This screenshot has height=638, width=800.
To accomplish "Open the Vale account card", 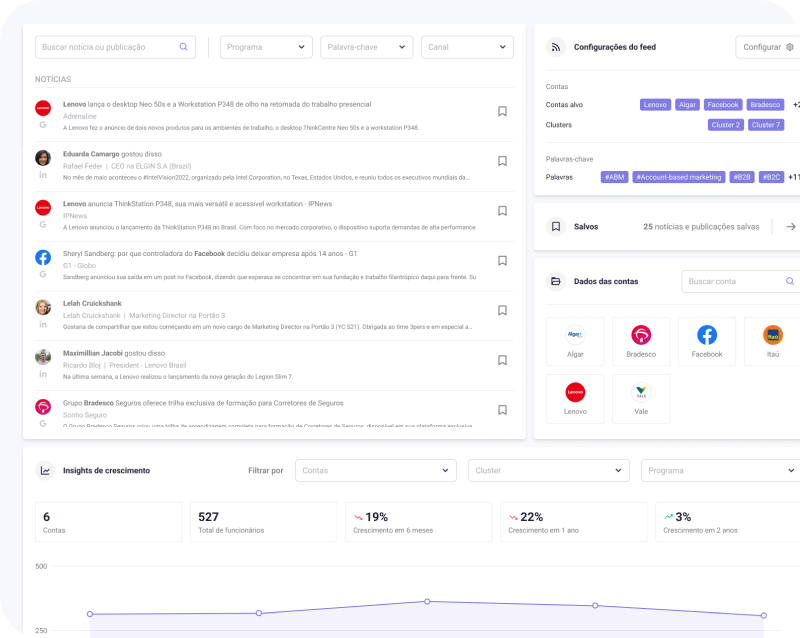I will click(641, 398).
